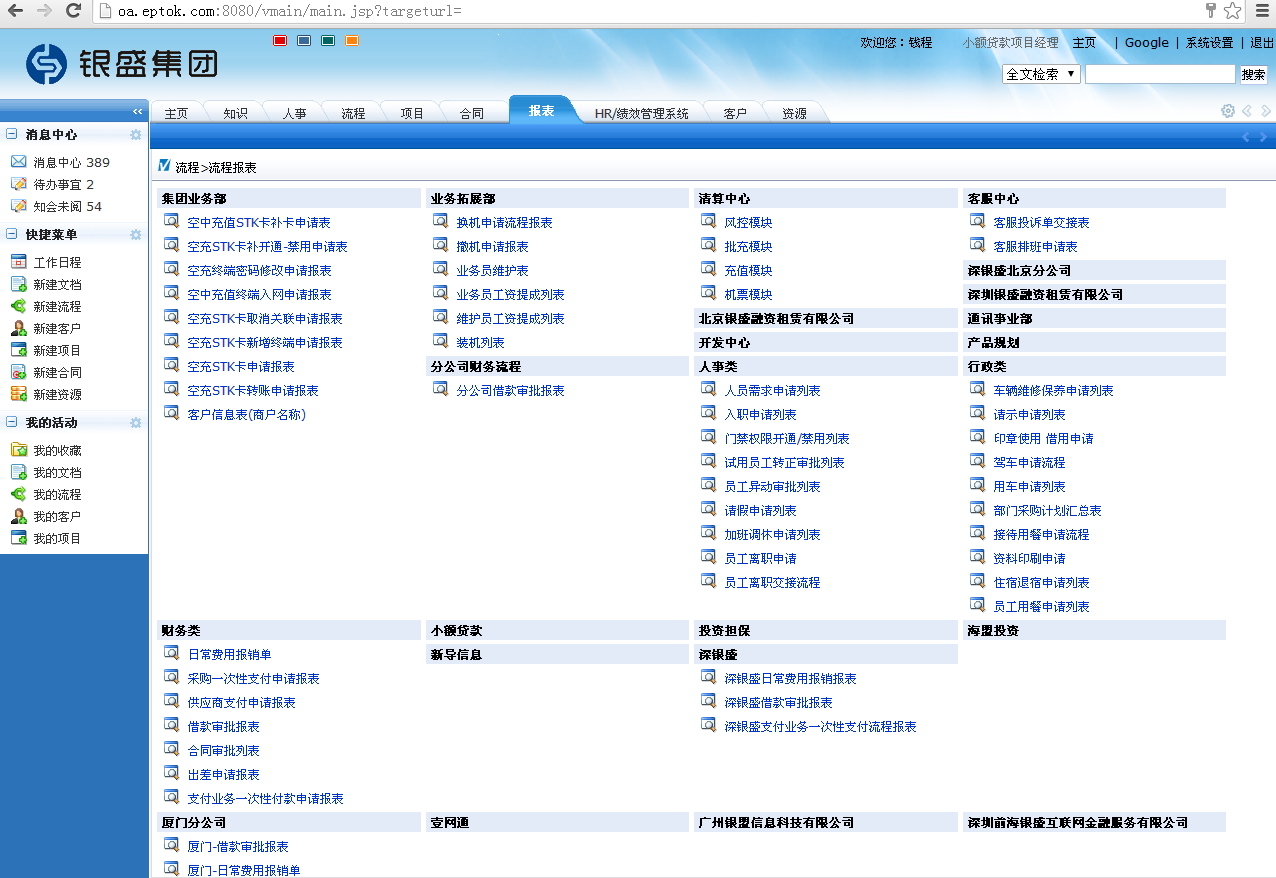Click the 我的项目 icon
Screen dimensions: 1276x878
tap(18, 538)
